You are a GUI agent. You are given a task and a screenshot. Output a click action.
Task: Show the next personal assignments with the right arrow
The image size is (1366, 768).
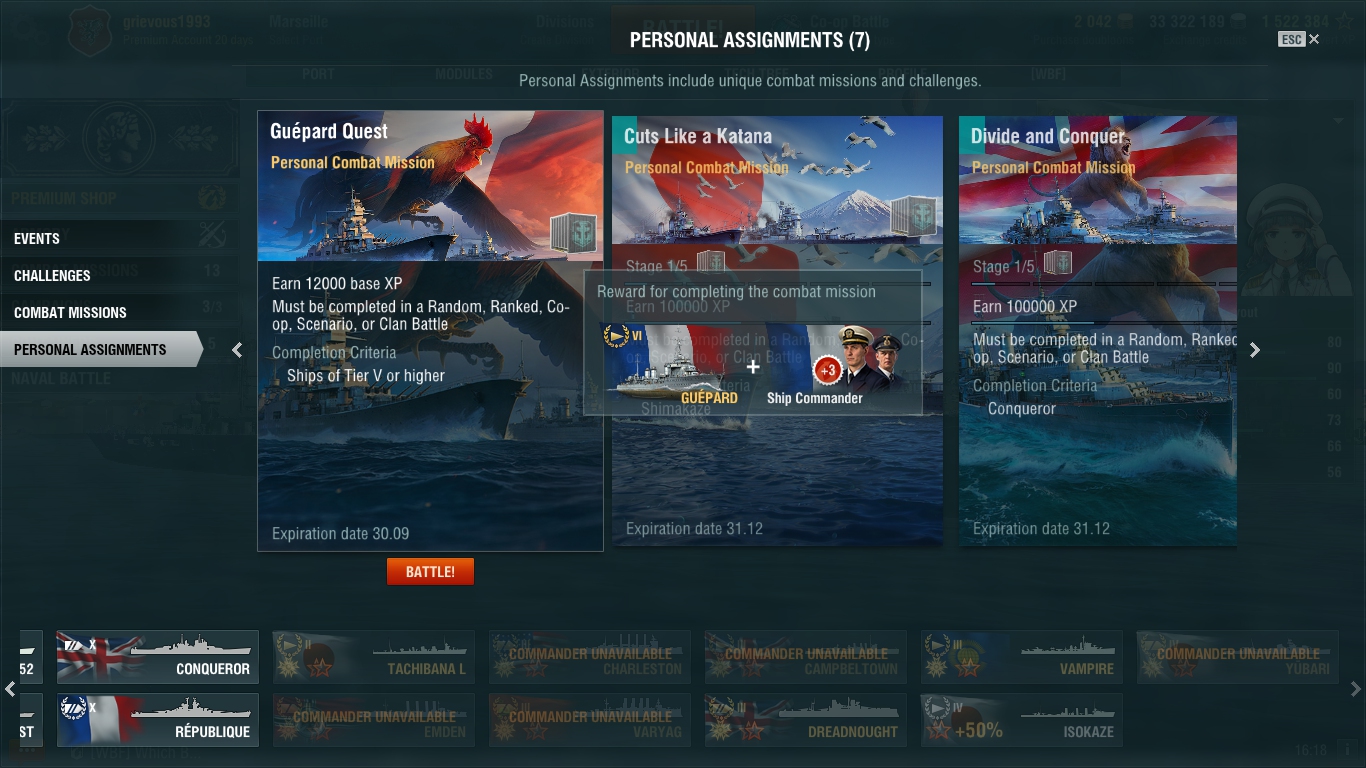(x=1255, y=350)
